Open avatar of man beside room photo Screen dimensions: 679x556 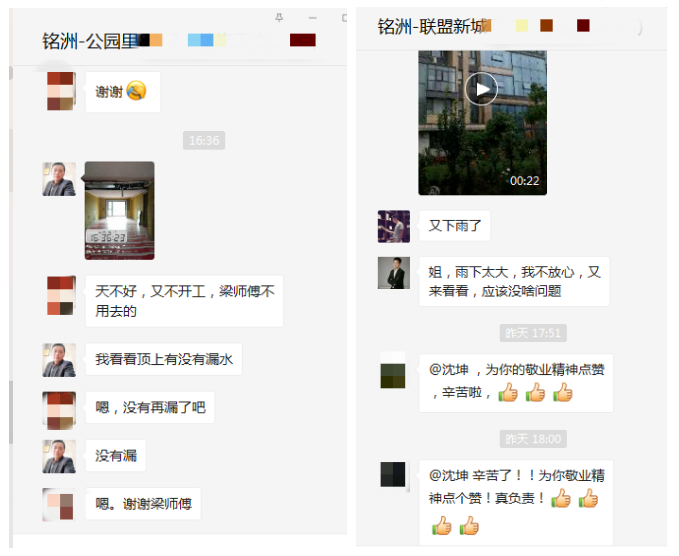[x=59, y=179]
